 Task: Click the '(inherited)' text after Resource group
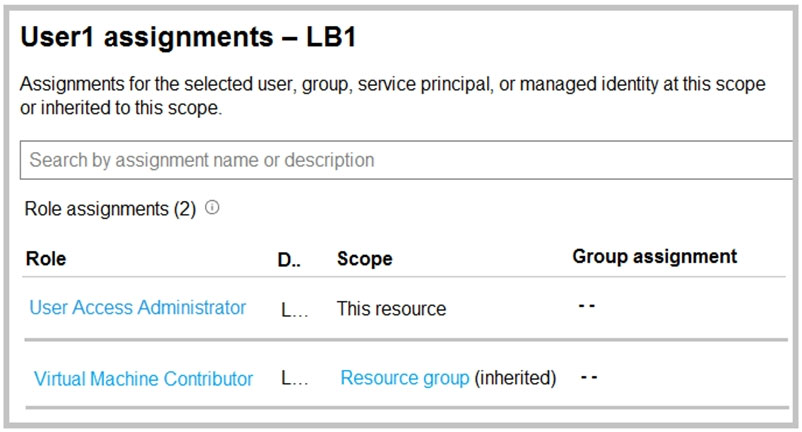(x=515, y=378)
